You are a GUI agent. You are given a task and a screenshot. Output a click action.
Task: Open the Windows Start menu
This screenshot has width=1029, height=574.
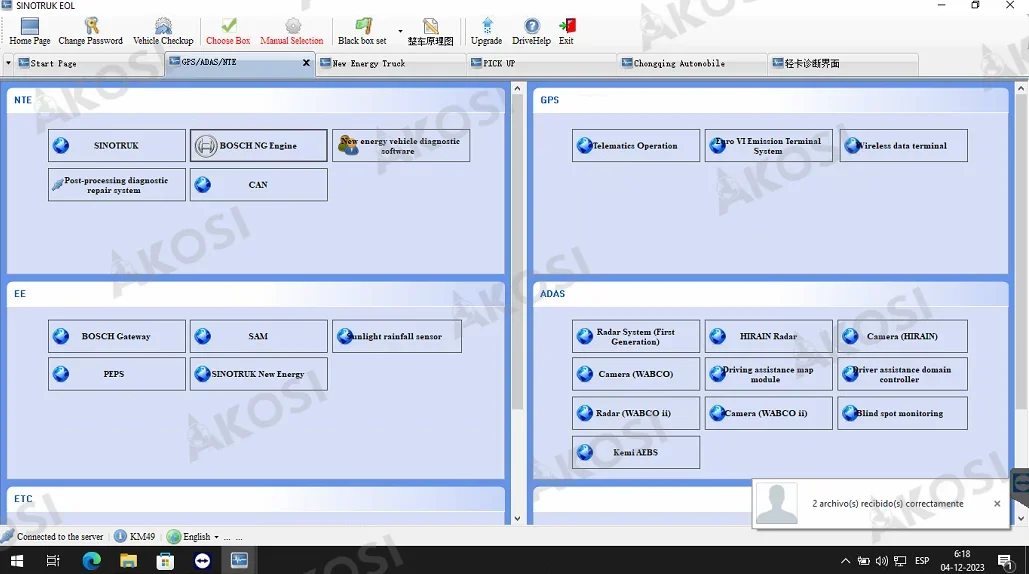(x=17, y=561)
